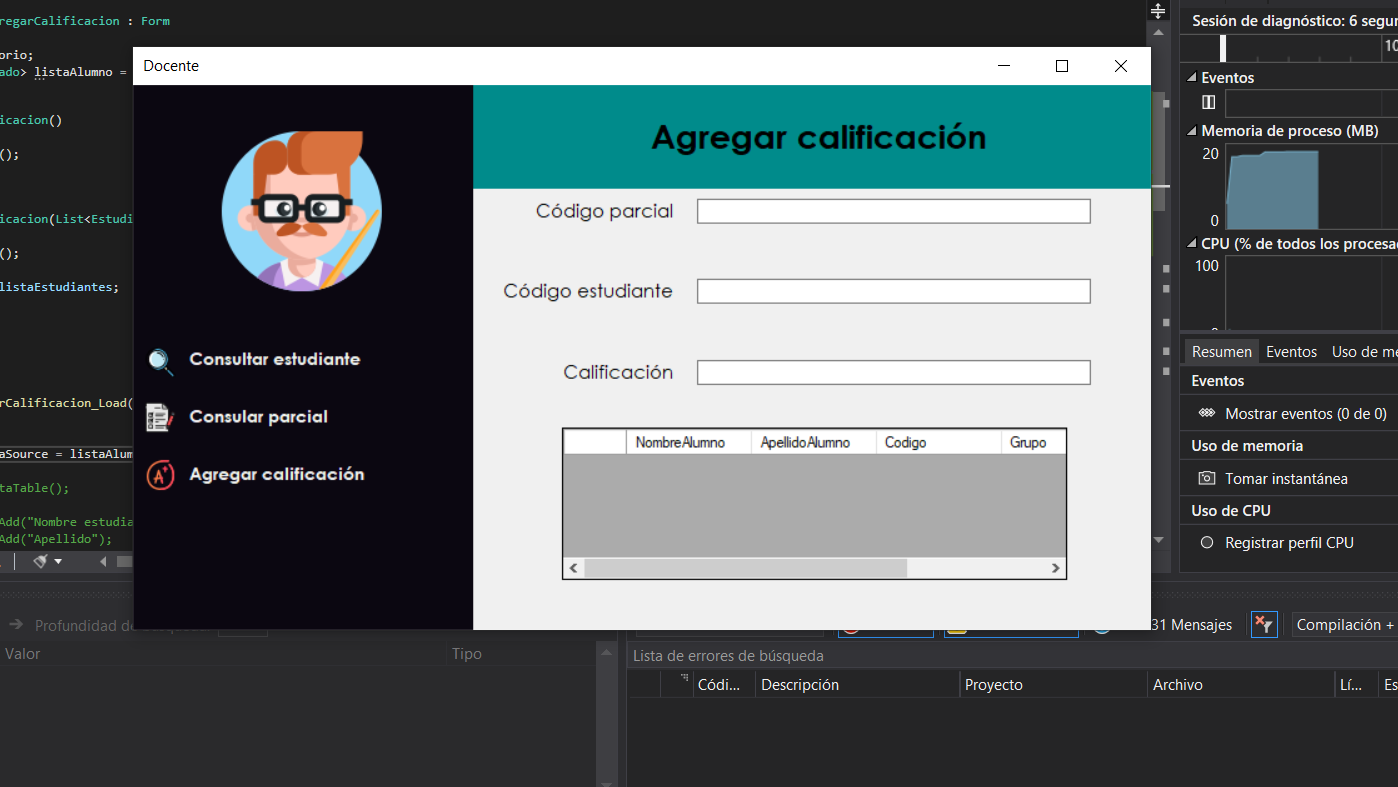This screenshot has height=787, width=1398.
Task: Click the document icon beside Consular parcial
Action: coord(160,418)
